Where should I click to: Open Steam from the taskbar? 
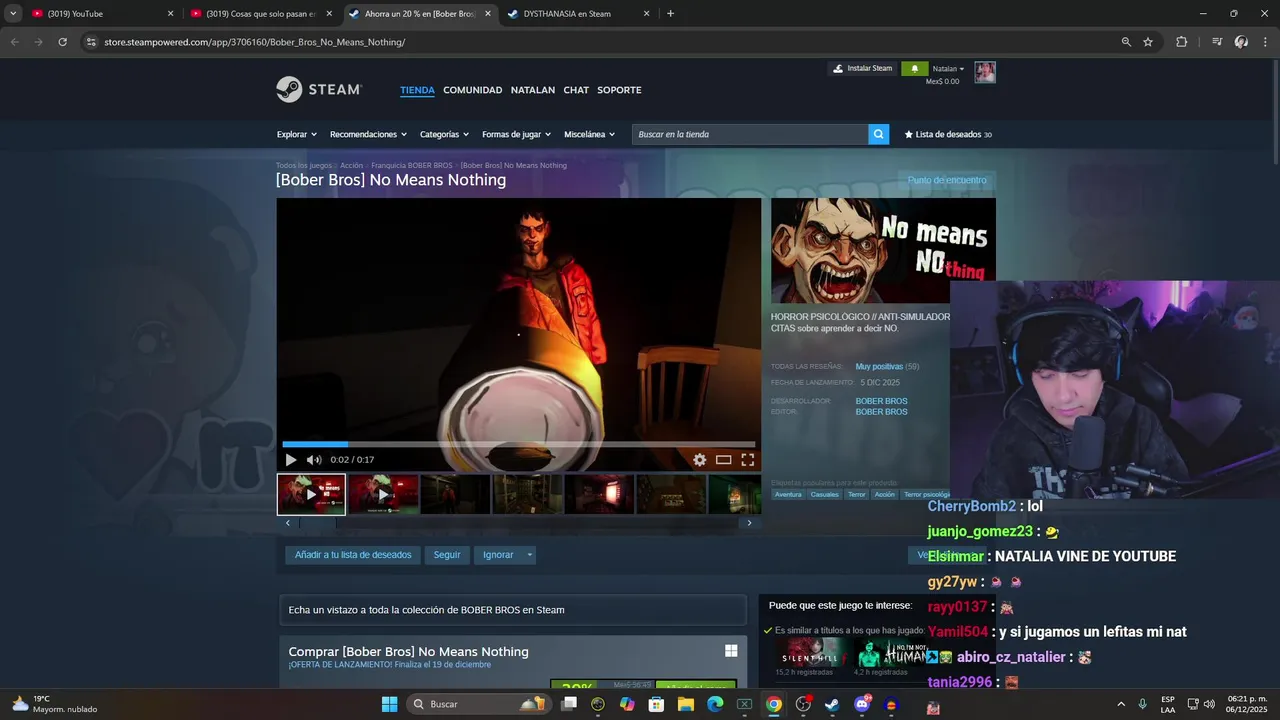832,704
